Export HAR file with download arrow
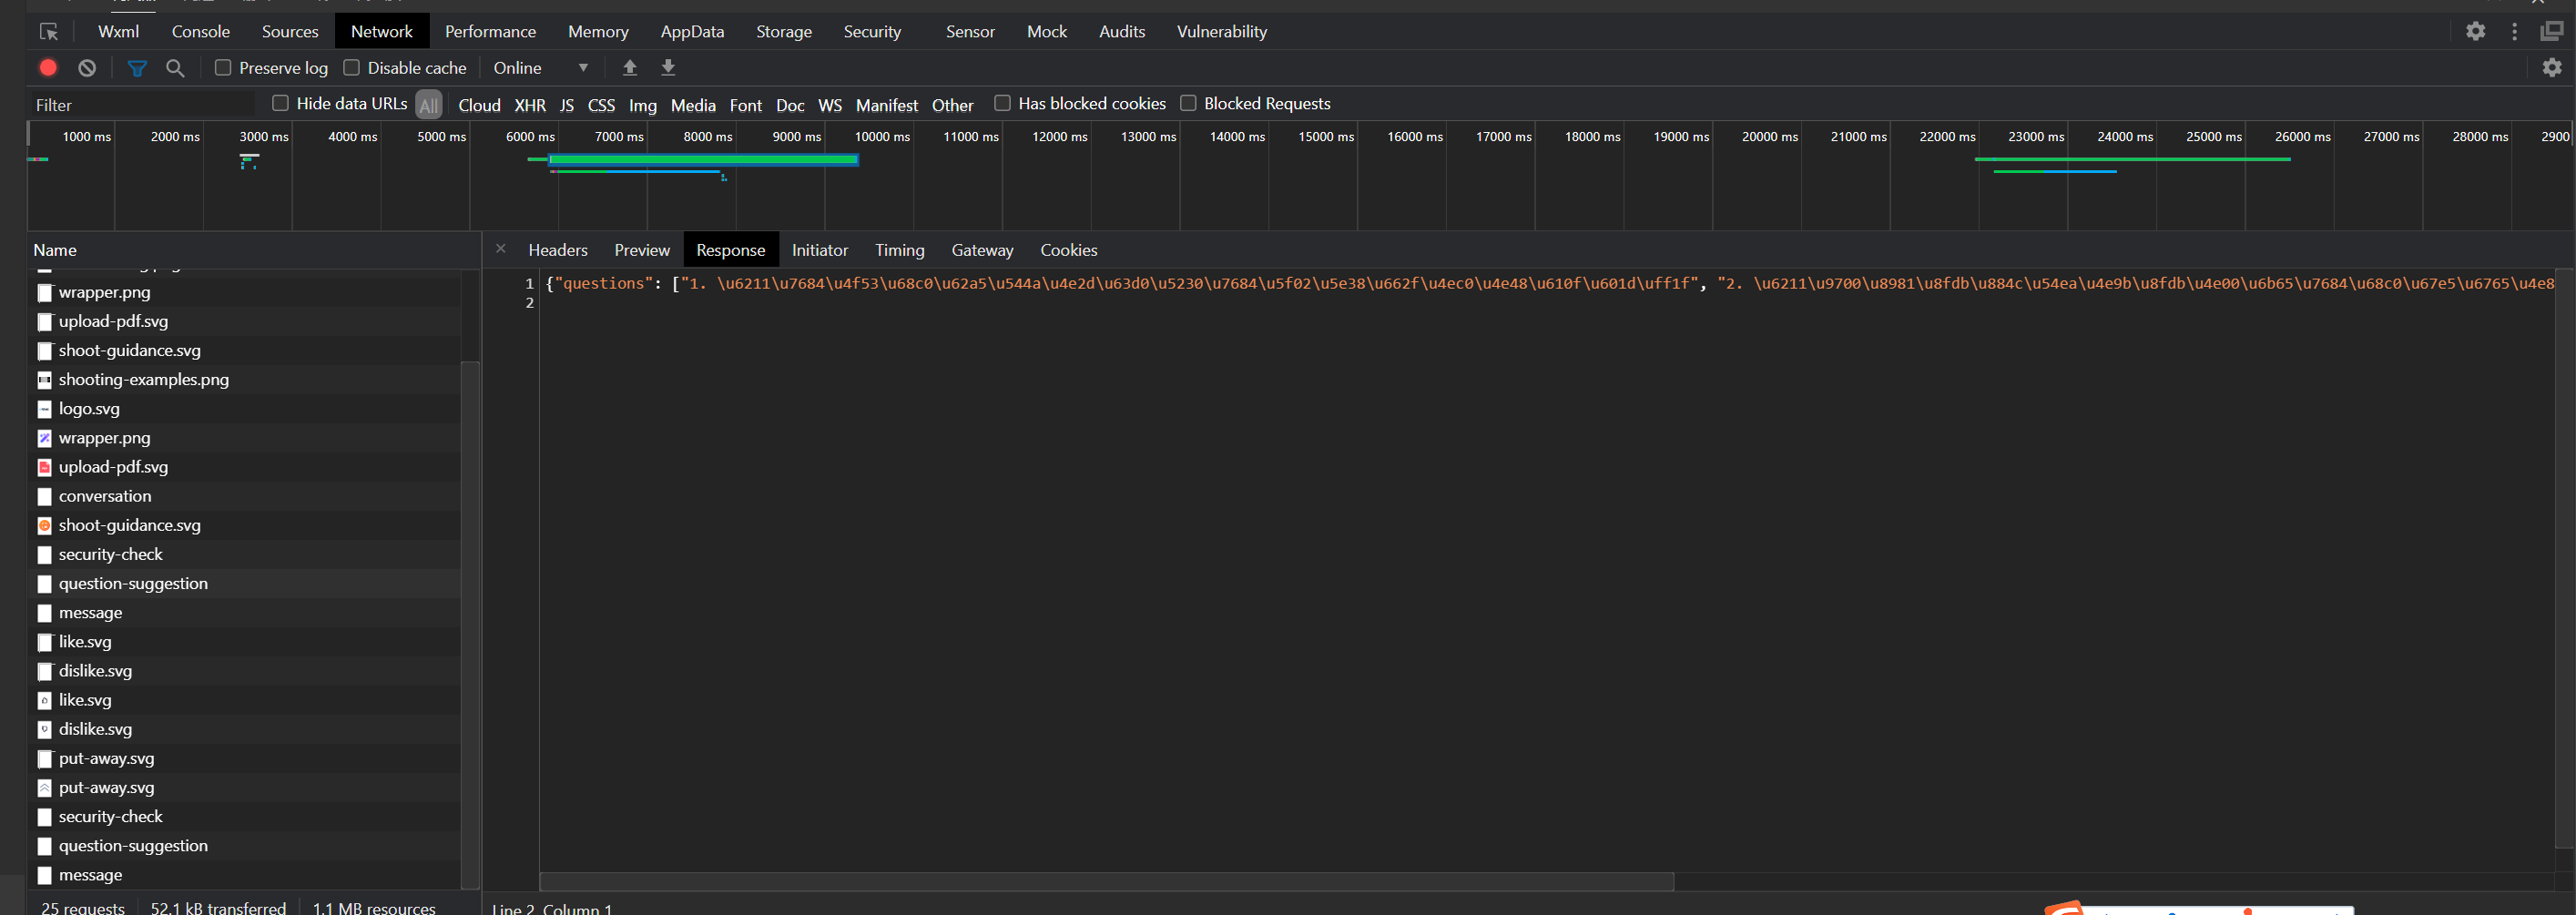 pos(668,68)
